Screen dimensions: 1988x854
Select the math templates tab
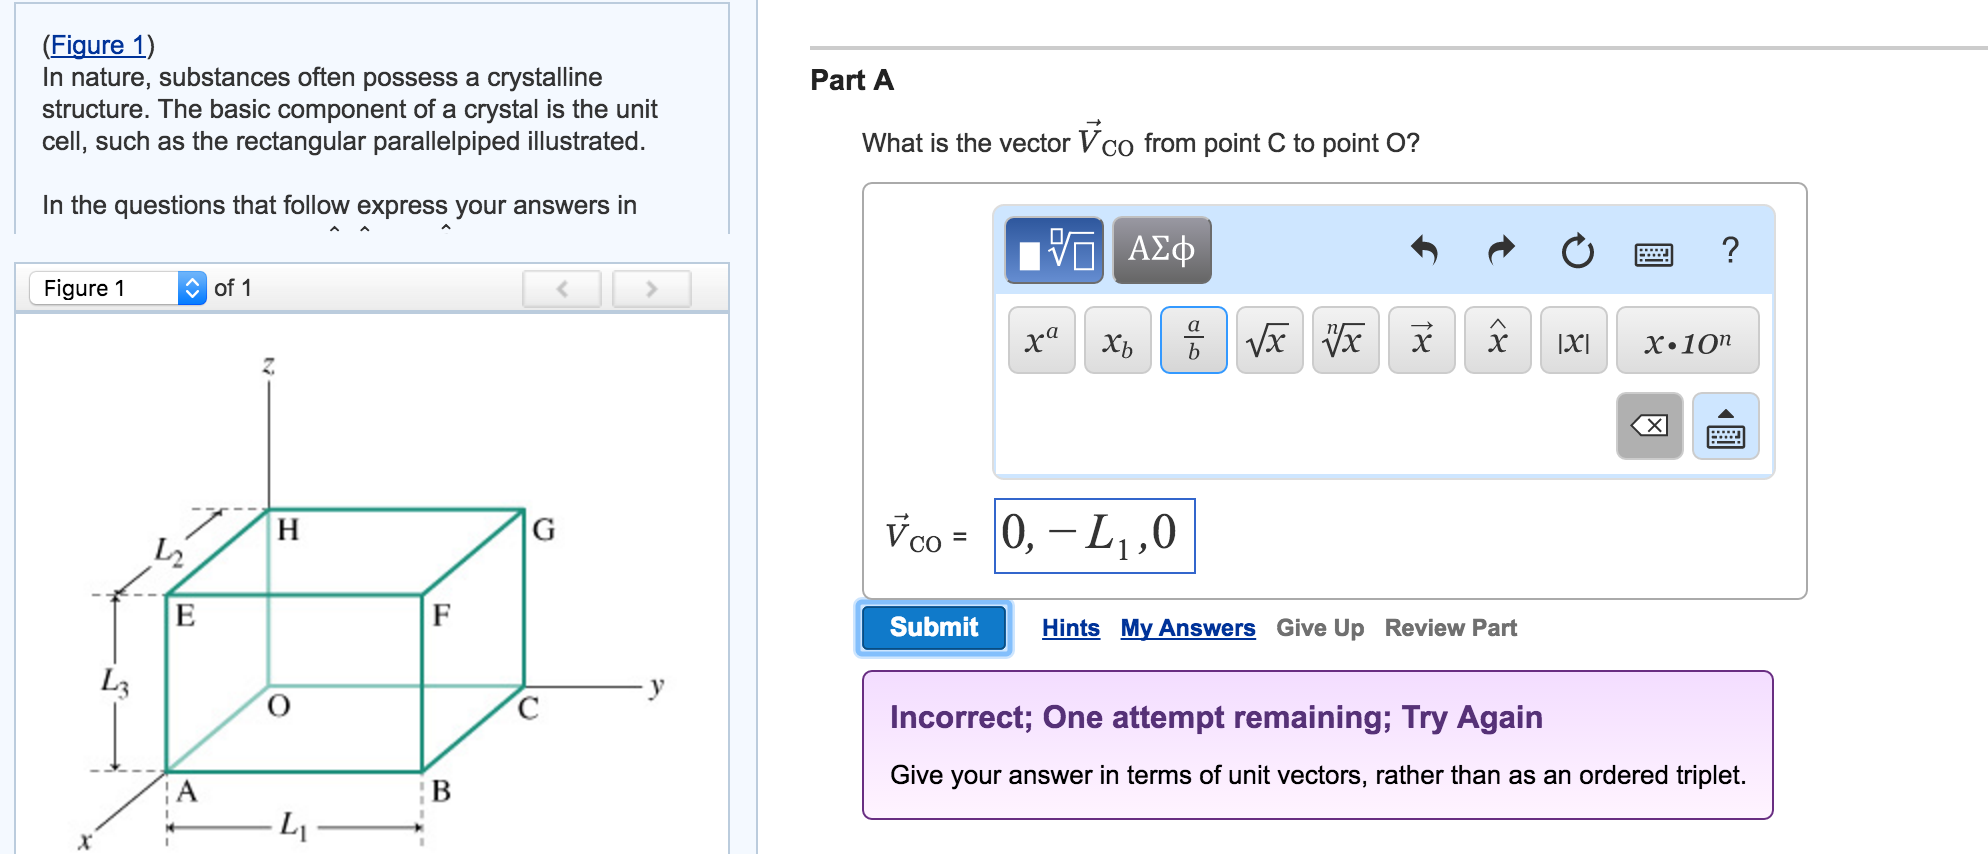[1054, 250]
